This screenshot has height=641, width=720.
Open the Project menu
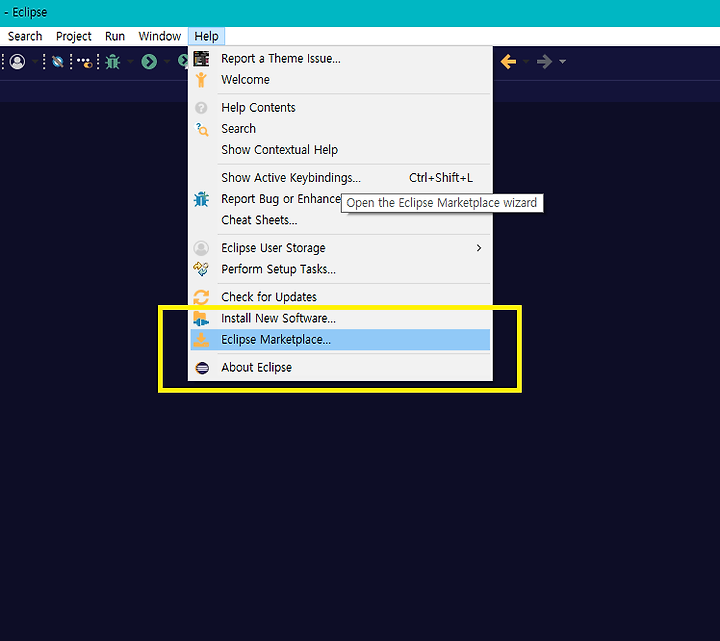click(73, 36)
